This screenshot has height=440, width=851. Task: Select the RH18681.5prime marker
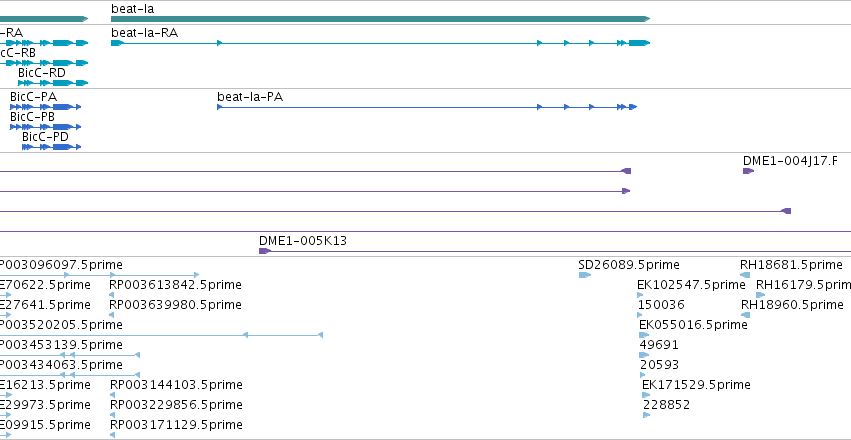point(745,275)
